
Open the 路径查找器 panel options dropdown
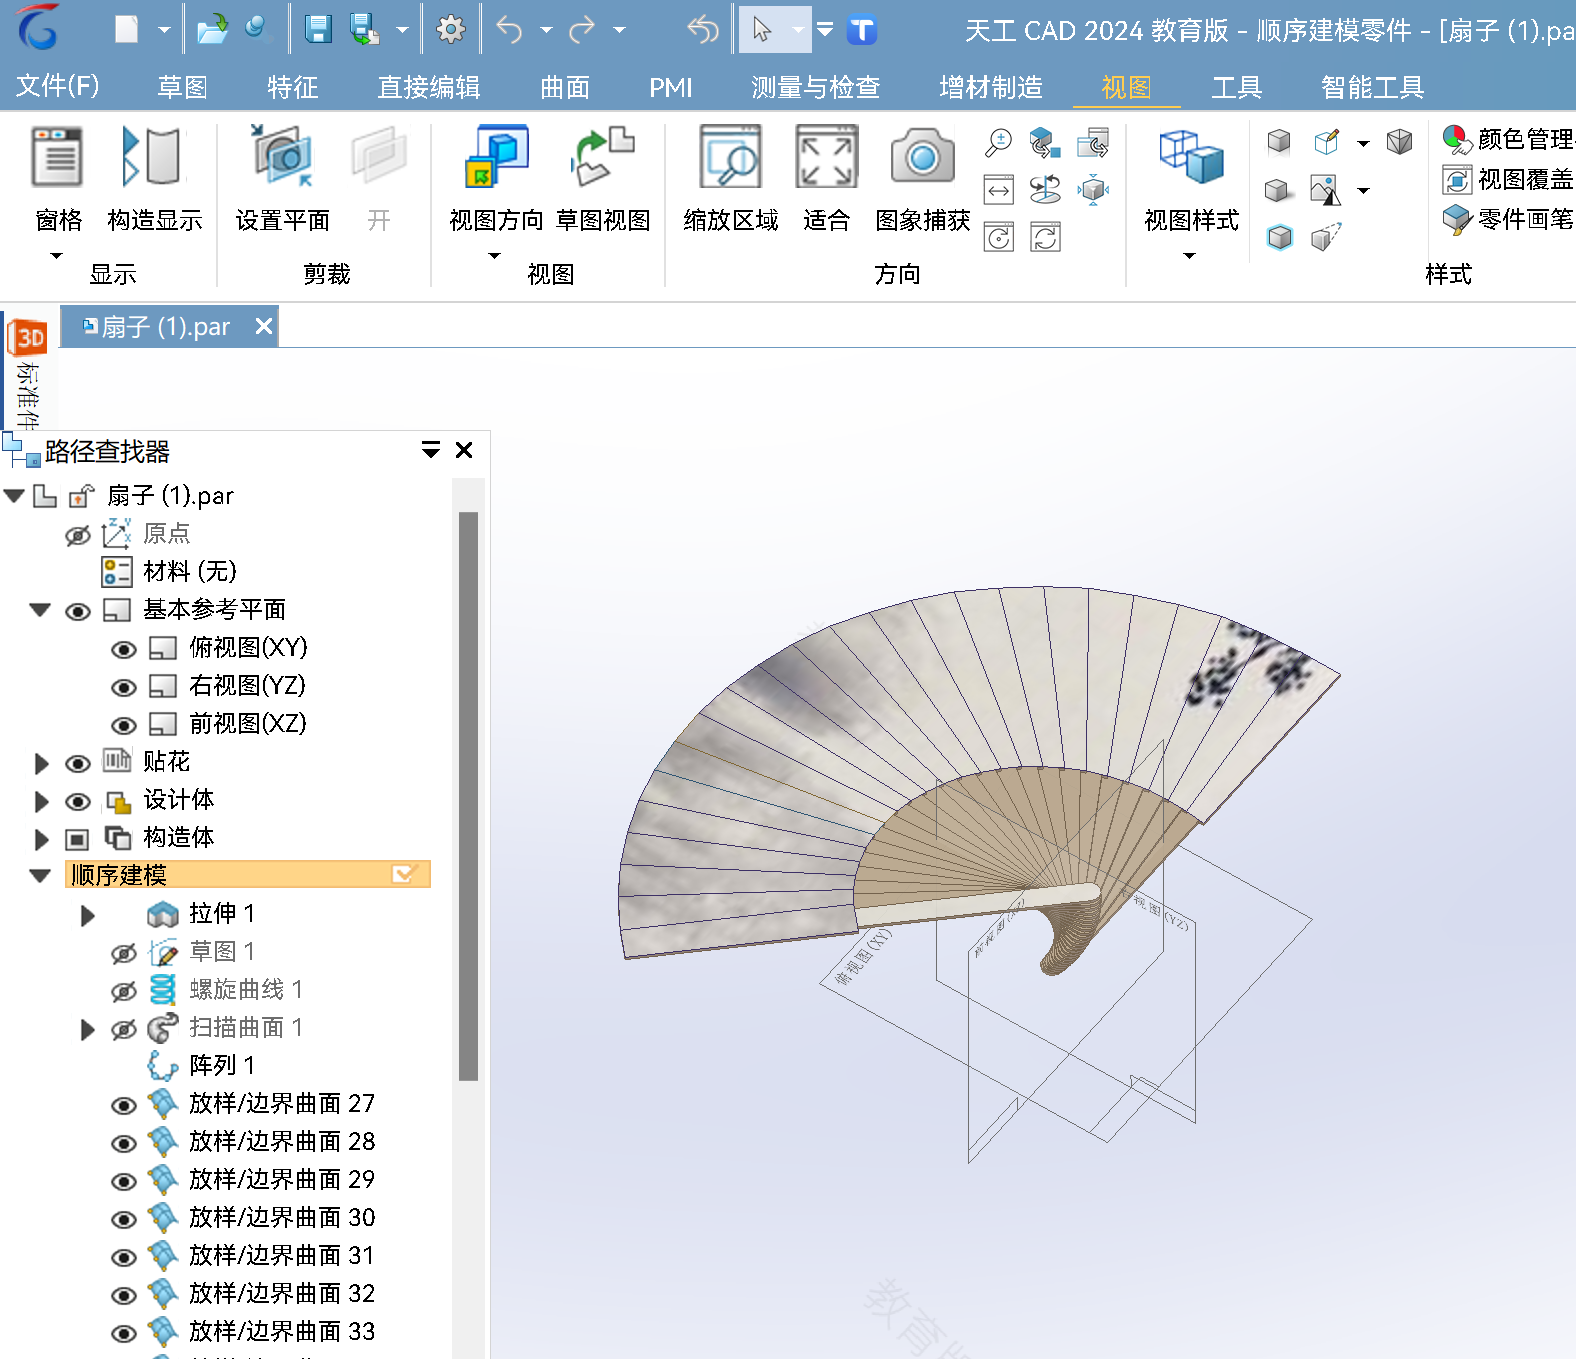click(431, 450)
